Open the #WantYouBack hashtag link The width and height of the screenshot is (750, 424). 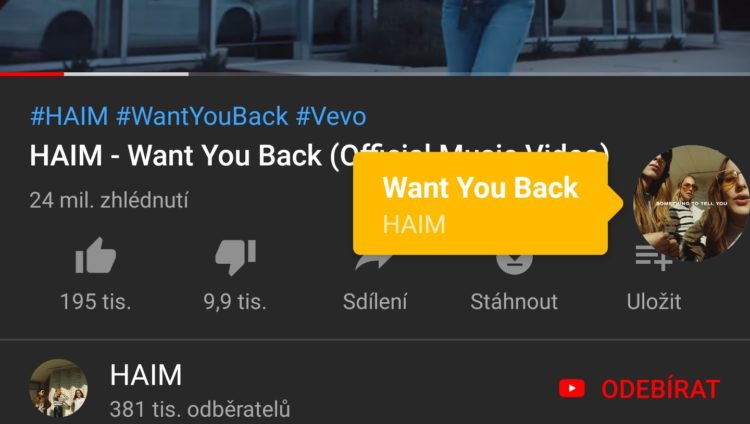[x=202, y=116]
